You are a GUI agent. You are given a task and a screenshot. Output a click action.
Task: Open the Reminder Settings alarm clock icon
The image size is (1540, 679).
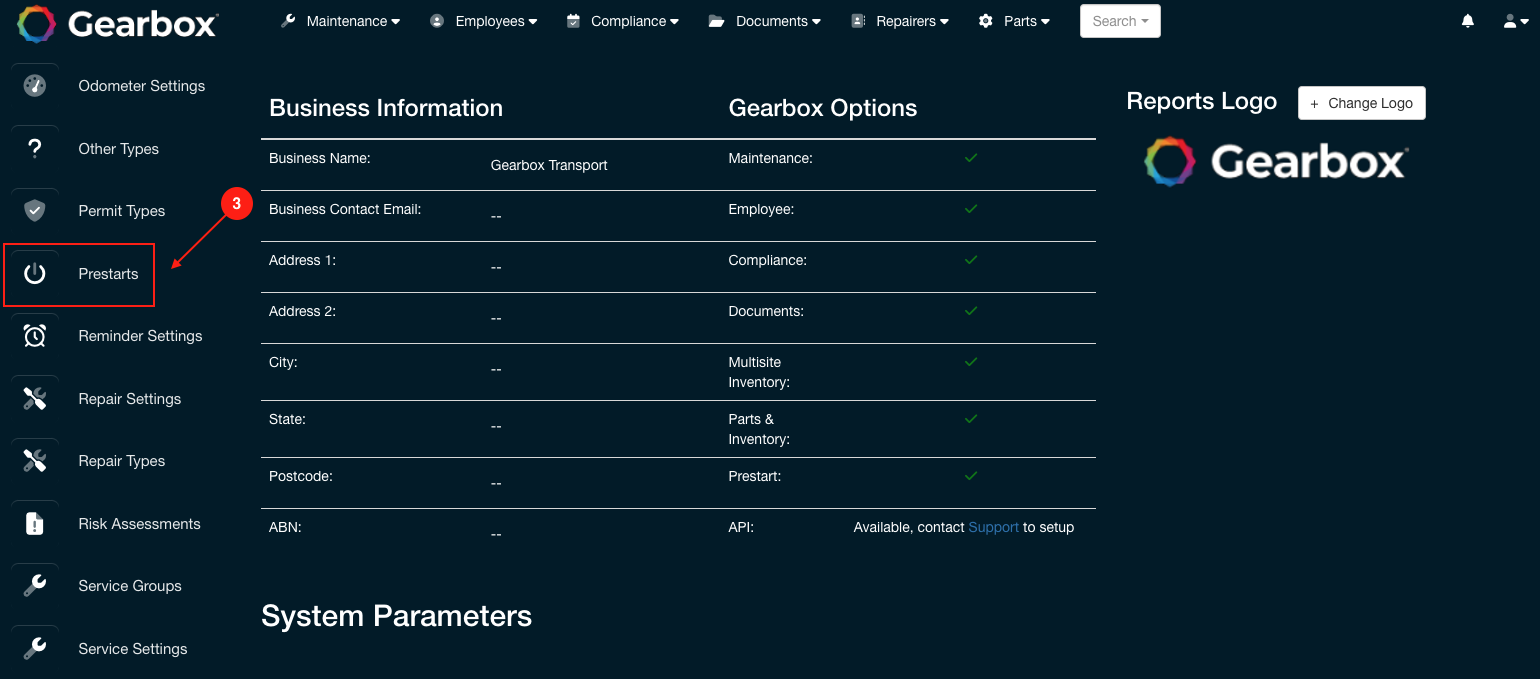(x=35, y=336)
